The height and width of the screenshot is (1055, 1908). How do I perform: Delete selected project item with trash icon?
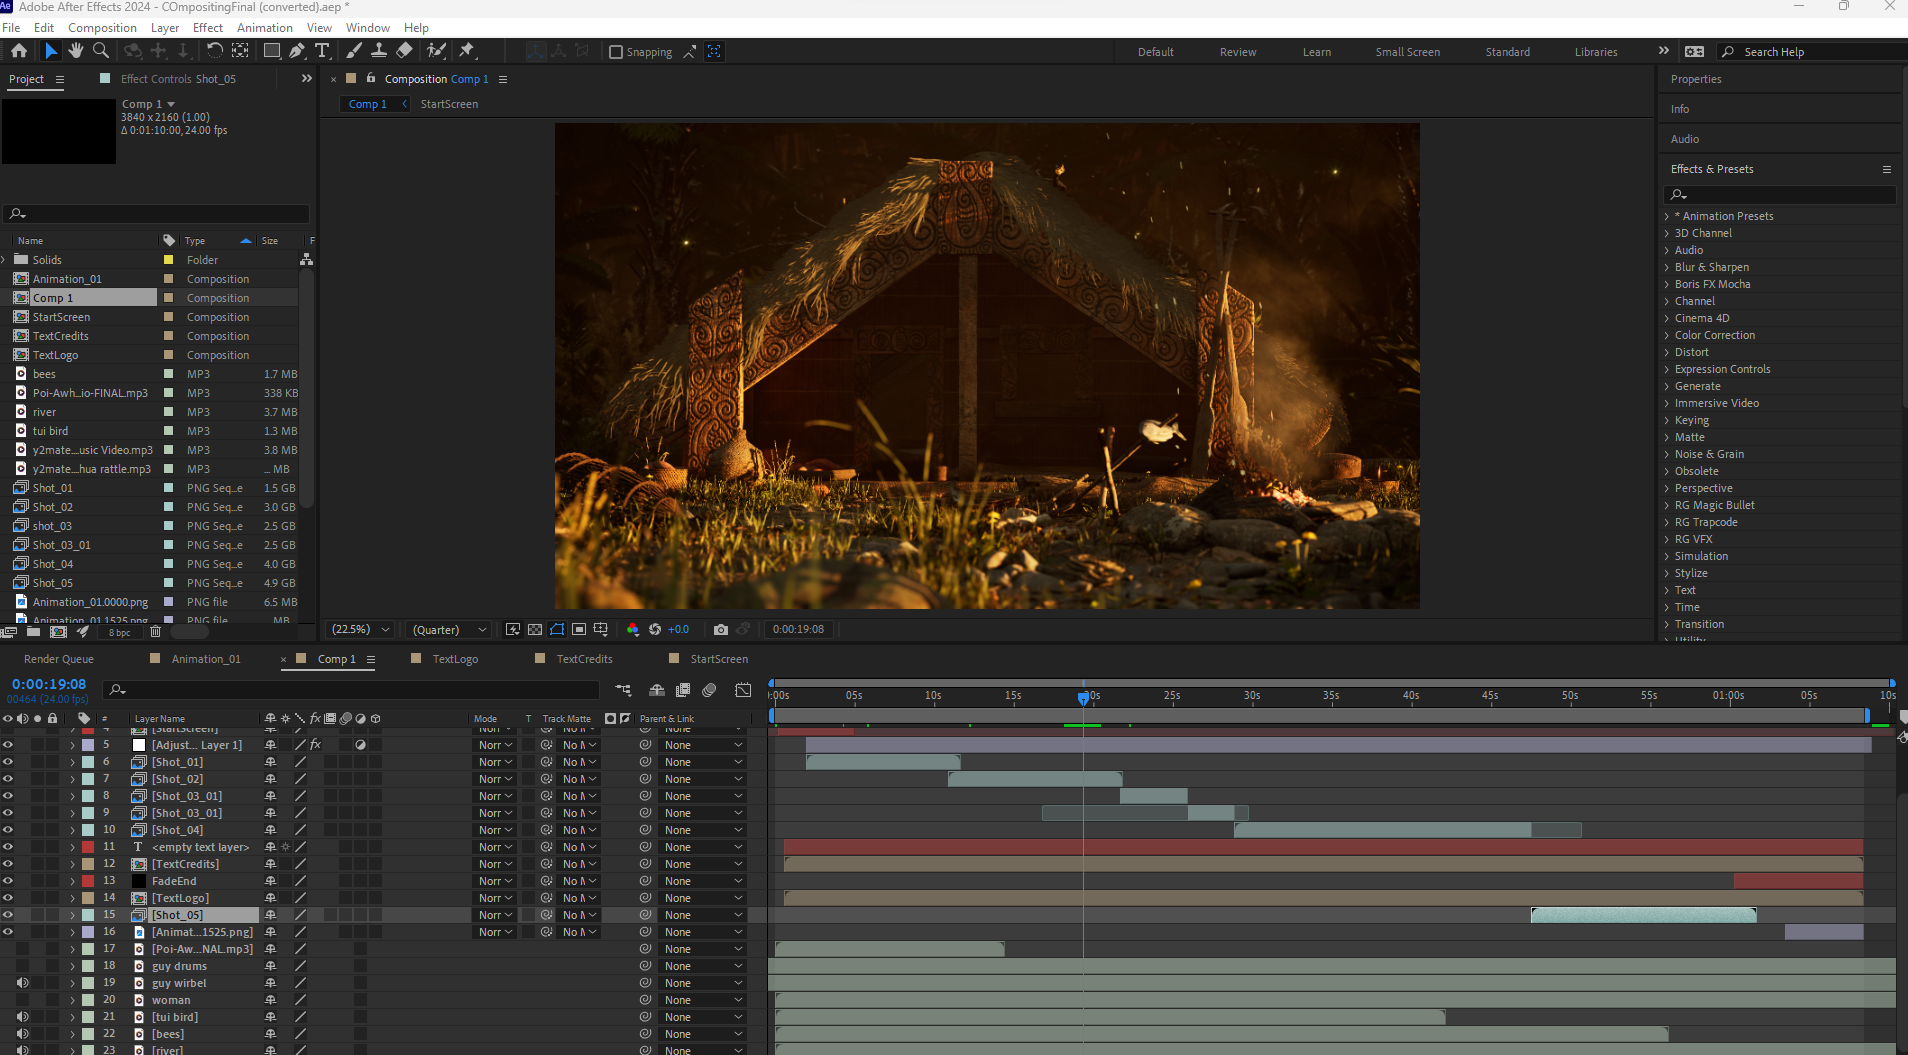(x=155, y=632)
